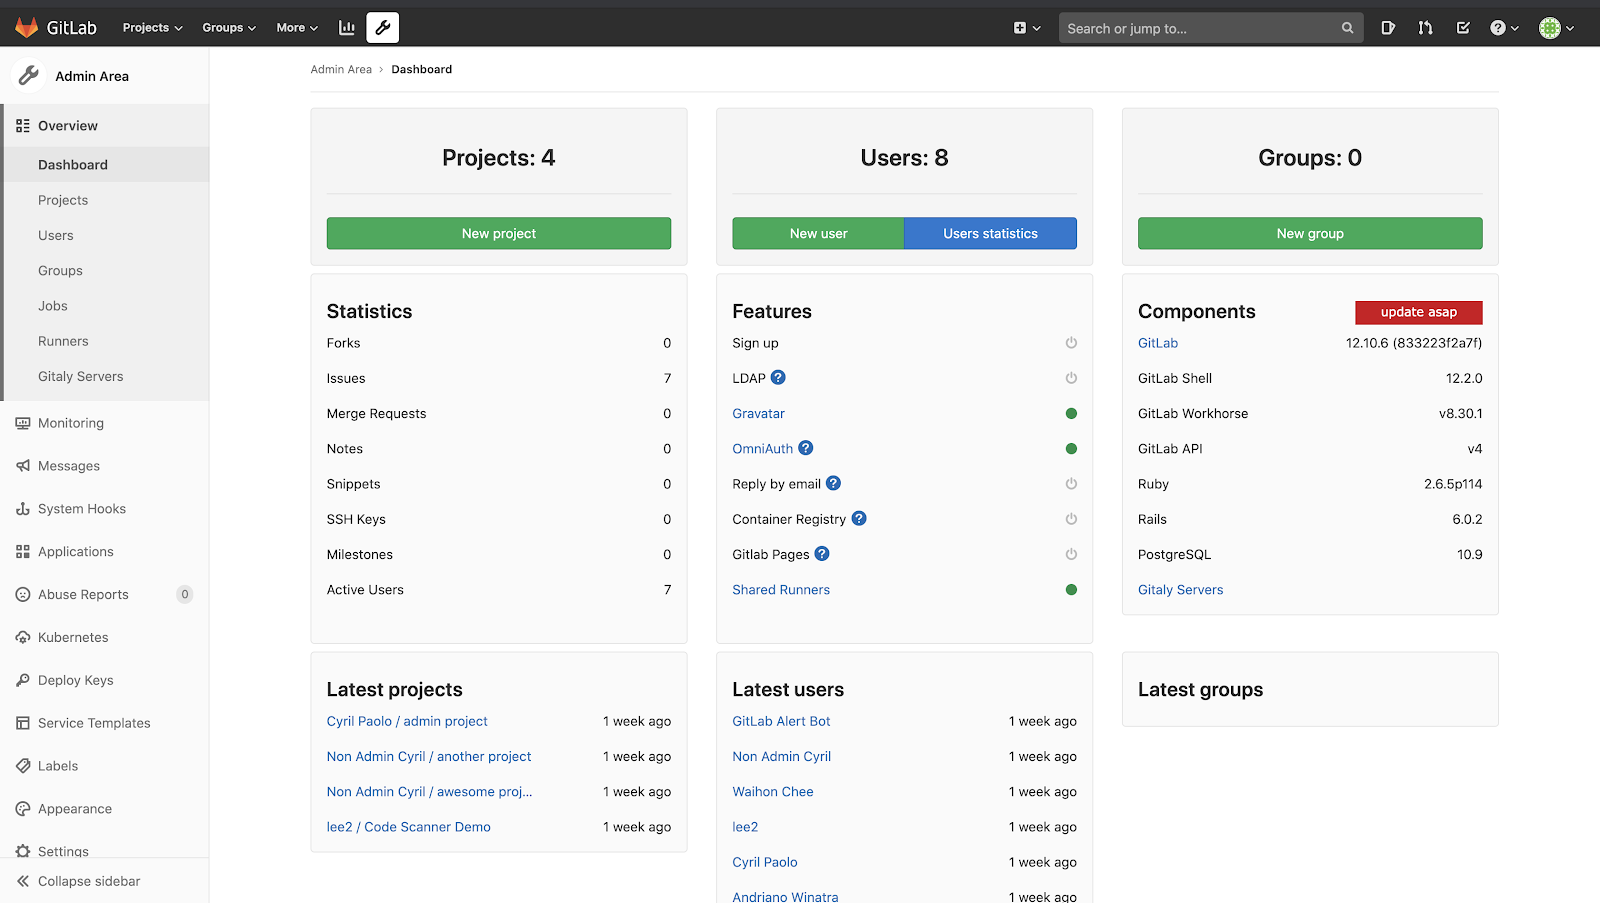Image resolution: width=1600 pixels, height=903 pixels.
Task: Click the Shared Runners green dot
Action: tap(1071, 590)
